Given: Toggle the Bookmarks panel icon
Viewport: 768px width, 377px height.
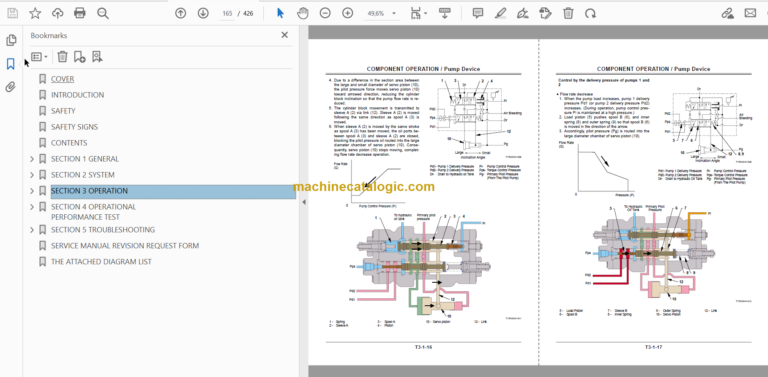Looking at the screenshot, I should pyautogui.click(x=10, y=64).
